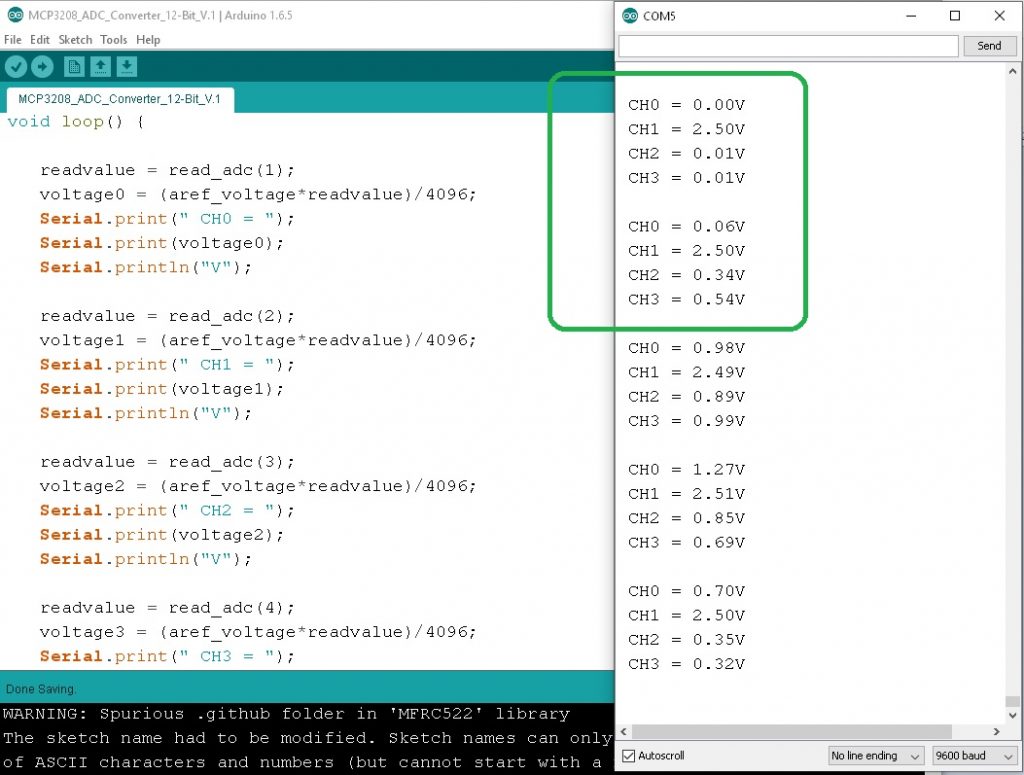
Task: Click the 'CH0 = 0.98V' serial output line
Action: (686, 348)
